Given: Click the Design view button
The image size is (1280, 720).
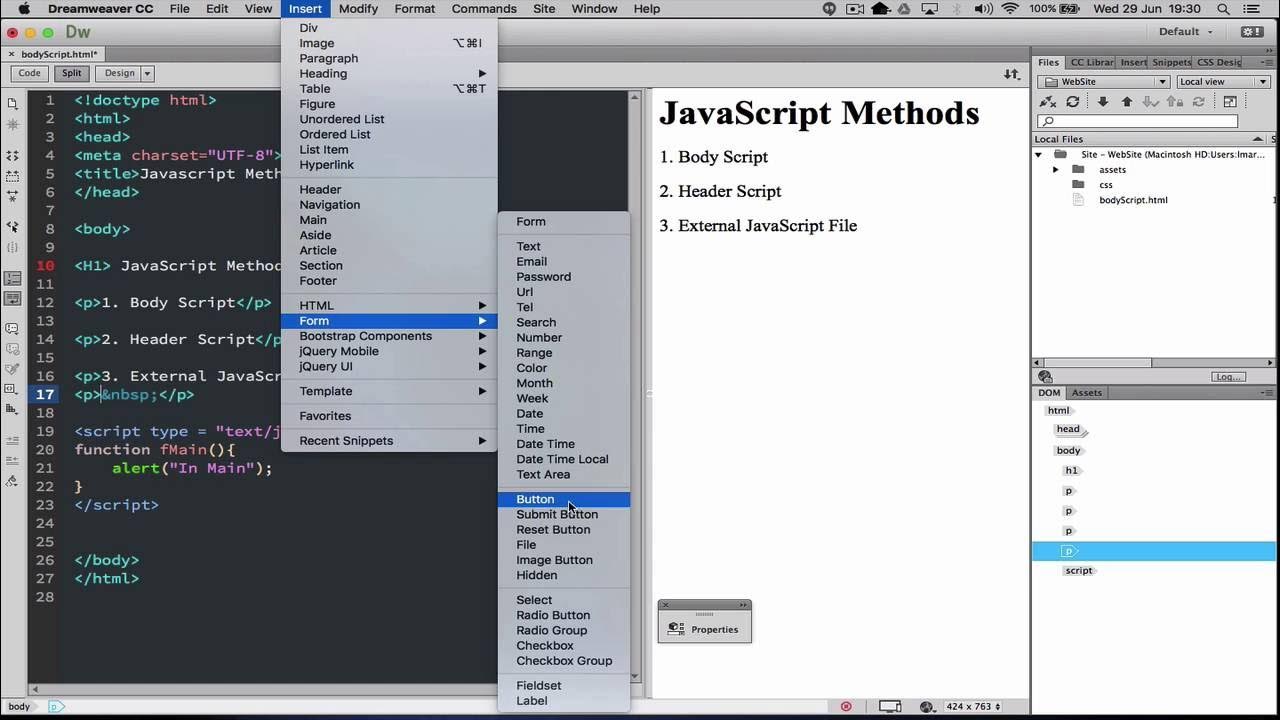Looking at the screenshot, I should (119, 73).
